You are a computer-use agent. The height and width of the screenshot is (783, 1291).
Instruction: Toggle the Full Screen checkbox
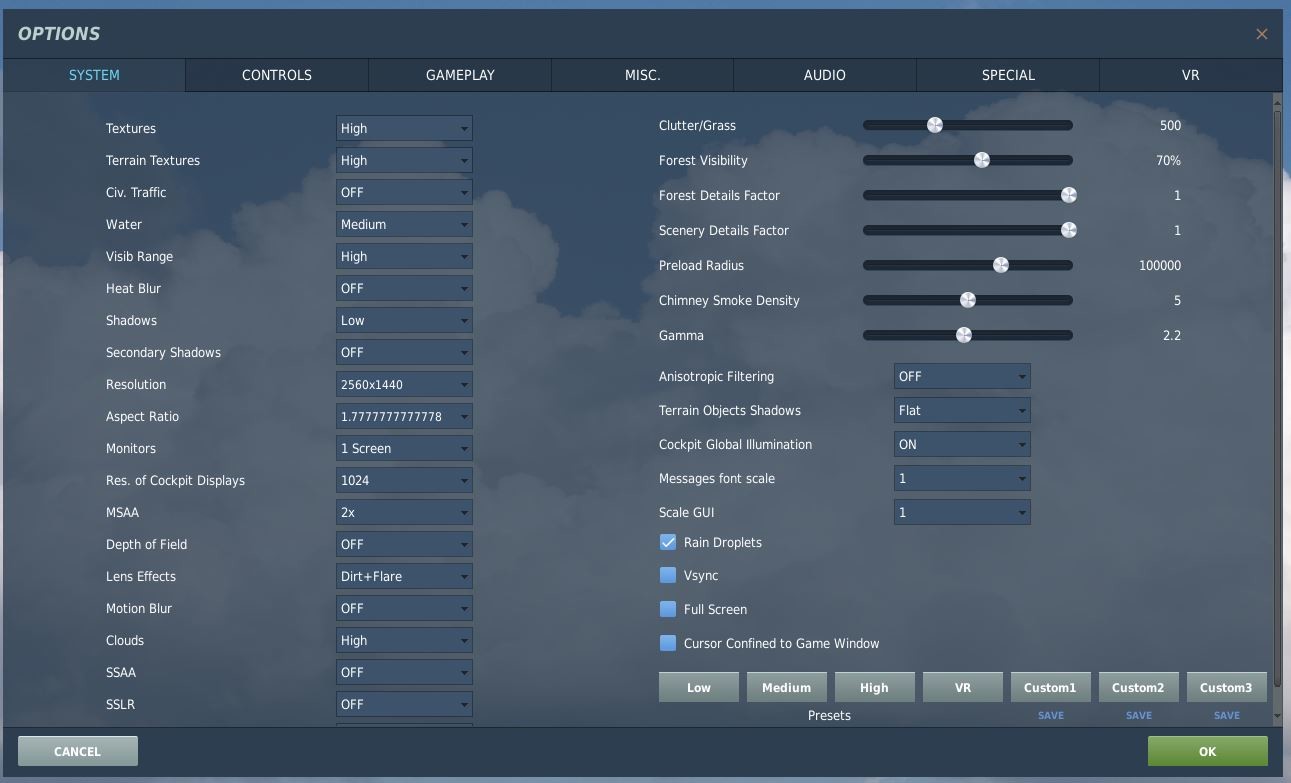coord(668,609)
